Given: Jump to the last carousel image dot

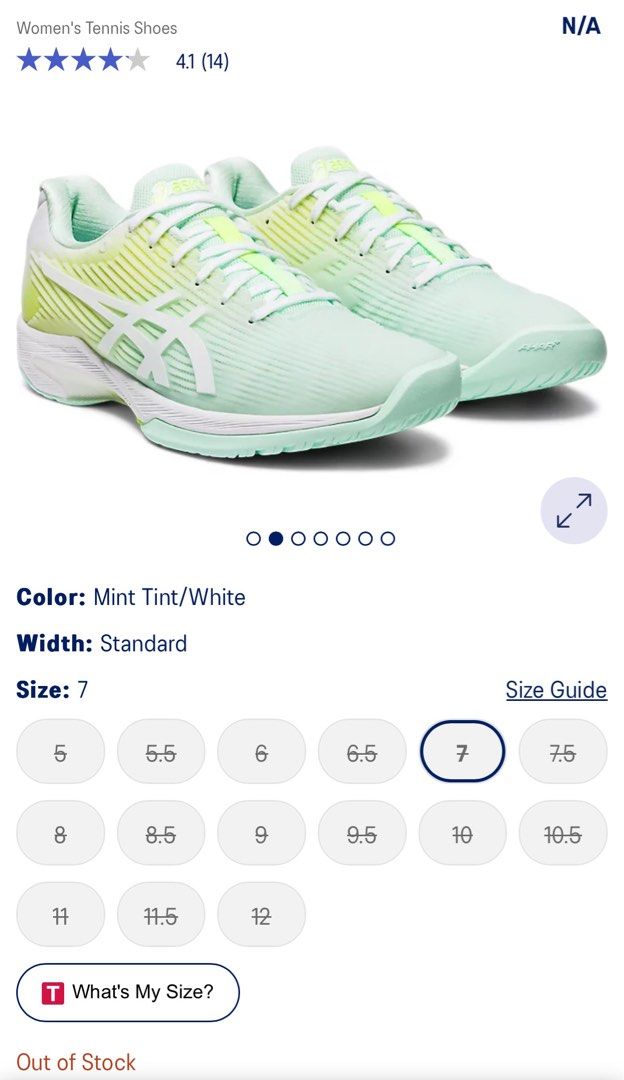Looking at the screenshot, I should [388, 539].
